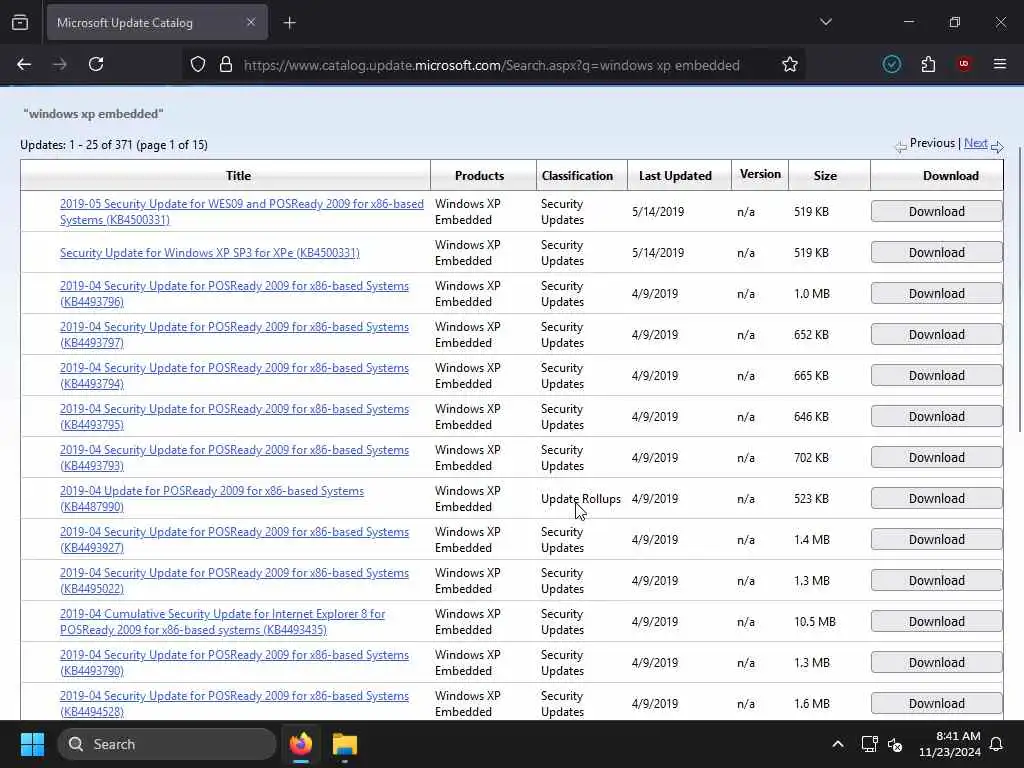Sort by Products column header

479,176
